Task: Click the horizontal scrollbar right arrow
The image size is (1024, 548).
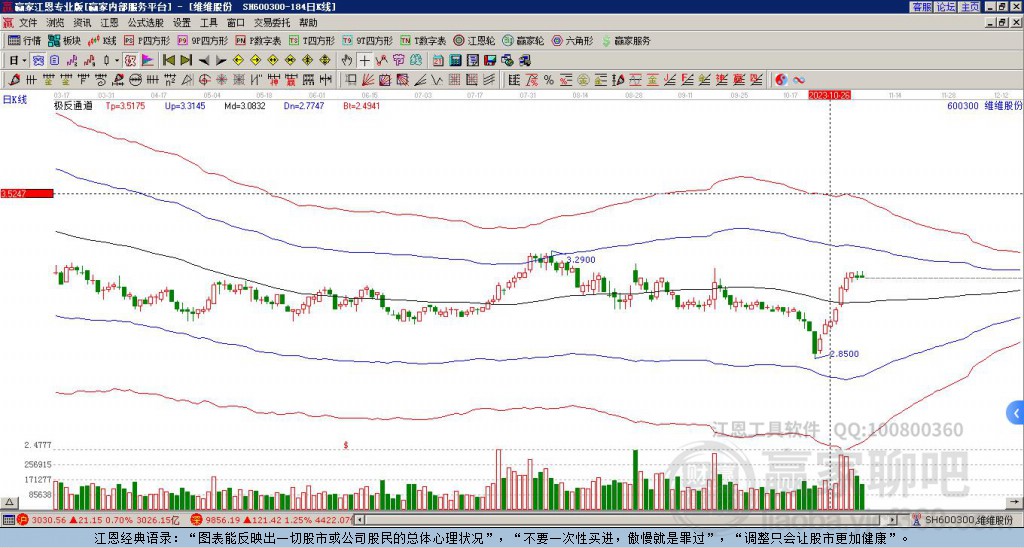Action: [892, 520]
